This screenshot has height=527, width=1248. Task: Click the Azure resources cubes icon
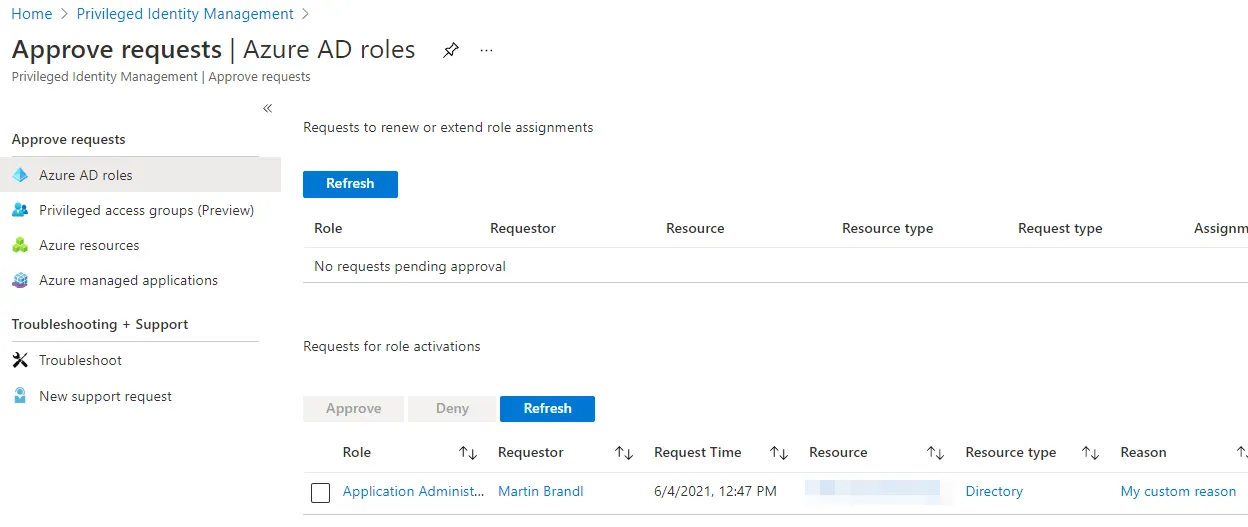pos(20,245)
